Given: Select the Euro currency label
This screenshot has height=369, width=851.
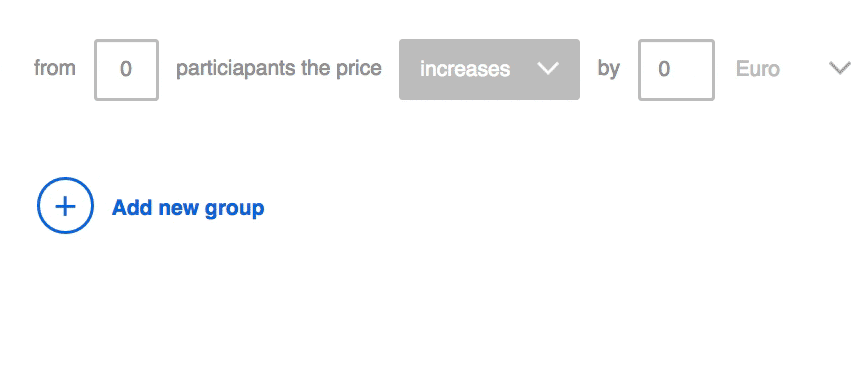Looking at the screenshot, I should coord(758,69).
